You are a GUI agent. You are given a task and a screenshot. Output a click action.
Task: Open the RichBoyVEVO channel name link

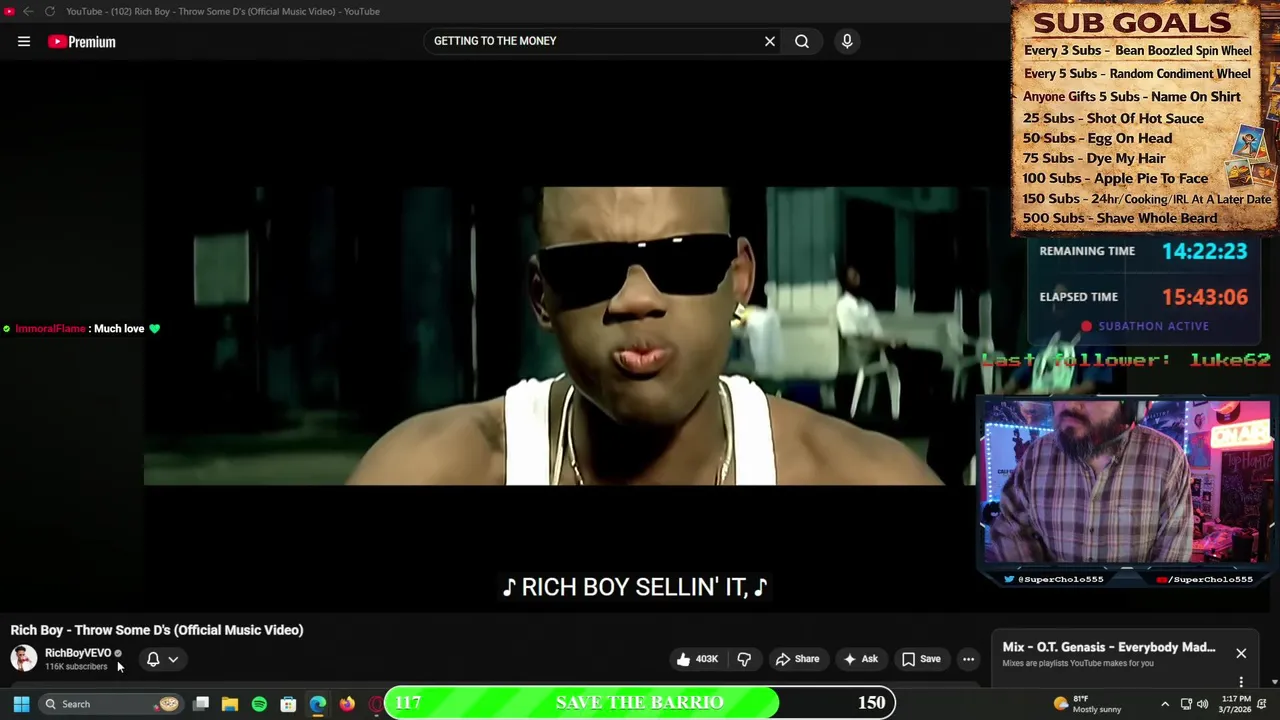coord(78,653)
